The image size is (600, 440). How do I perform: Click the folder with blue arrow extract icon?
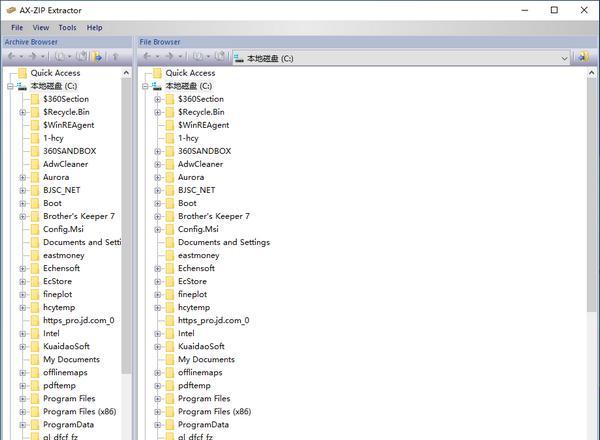pos(97,57)
